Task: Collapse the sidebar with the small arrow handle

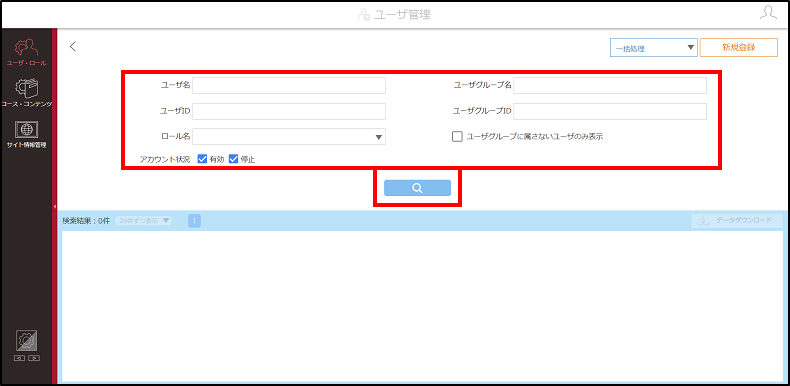Action: [54, 207]
